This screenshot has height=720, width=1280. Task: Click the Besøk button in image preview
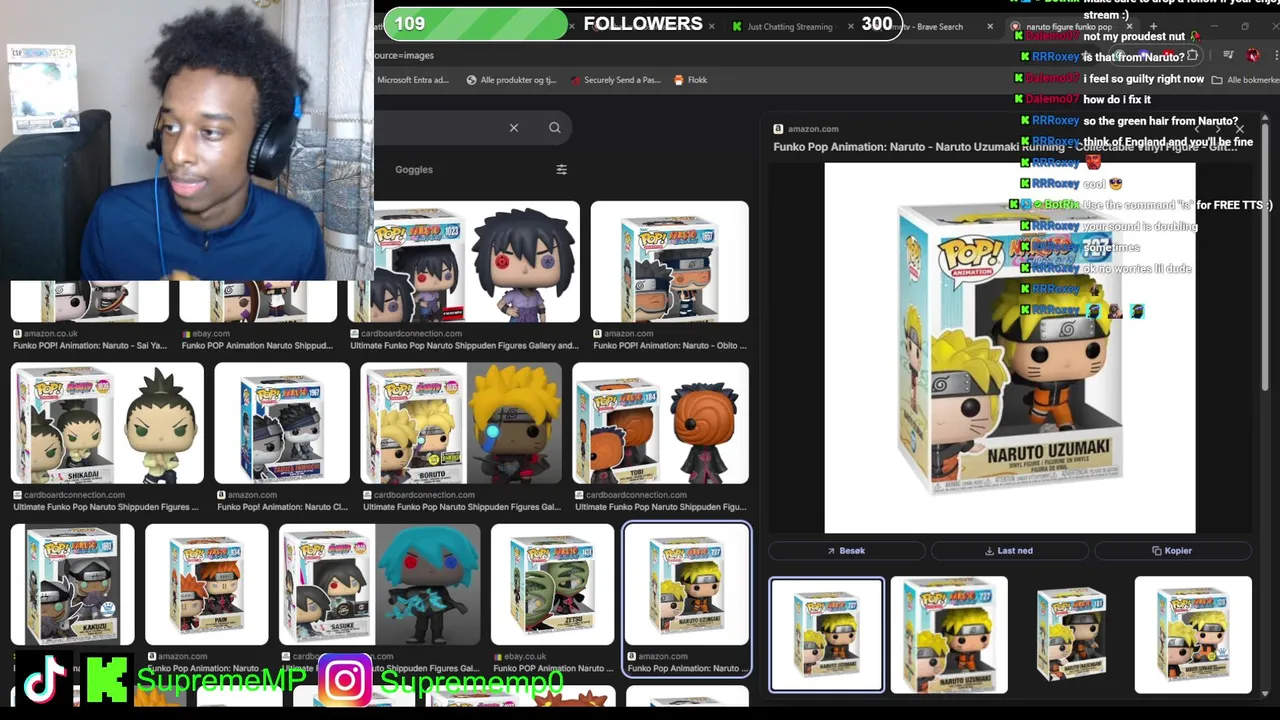(x=846, y=551)
